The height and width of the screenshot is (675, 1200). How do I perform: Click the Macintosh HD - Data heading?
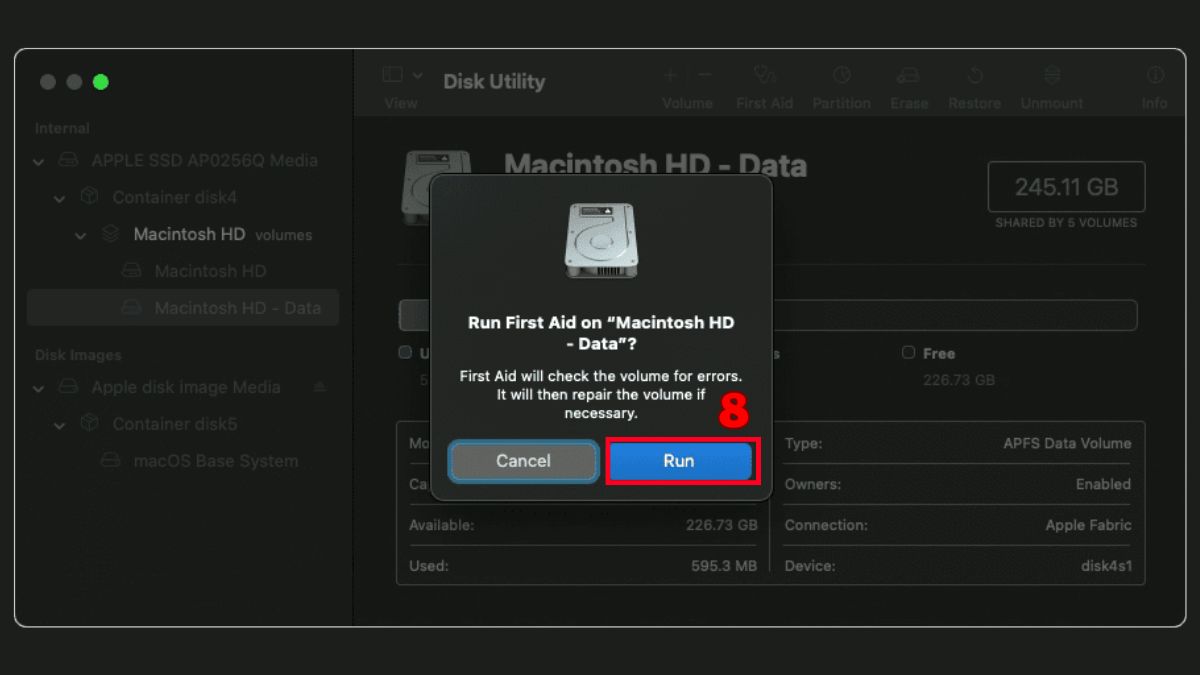pyautogui.click(x=655, y=165)
